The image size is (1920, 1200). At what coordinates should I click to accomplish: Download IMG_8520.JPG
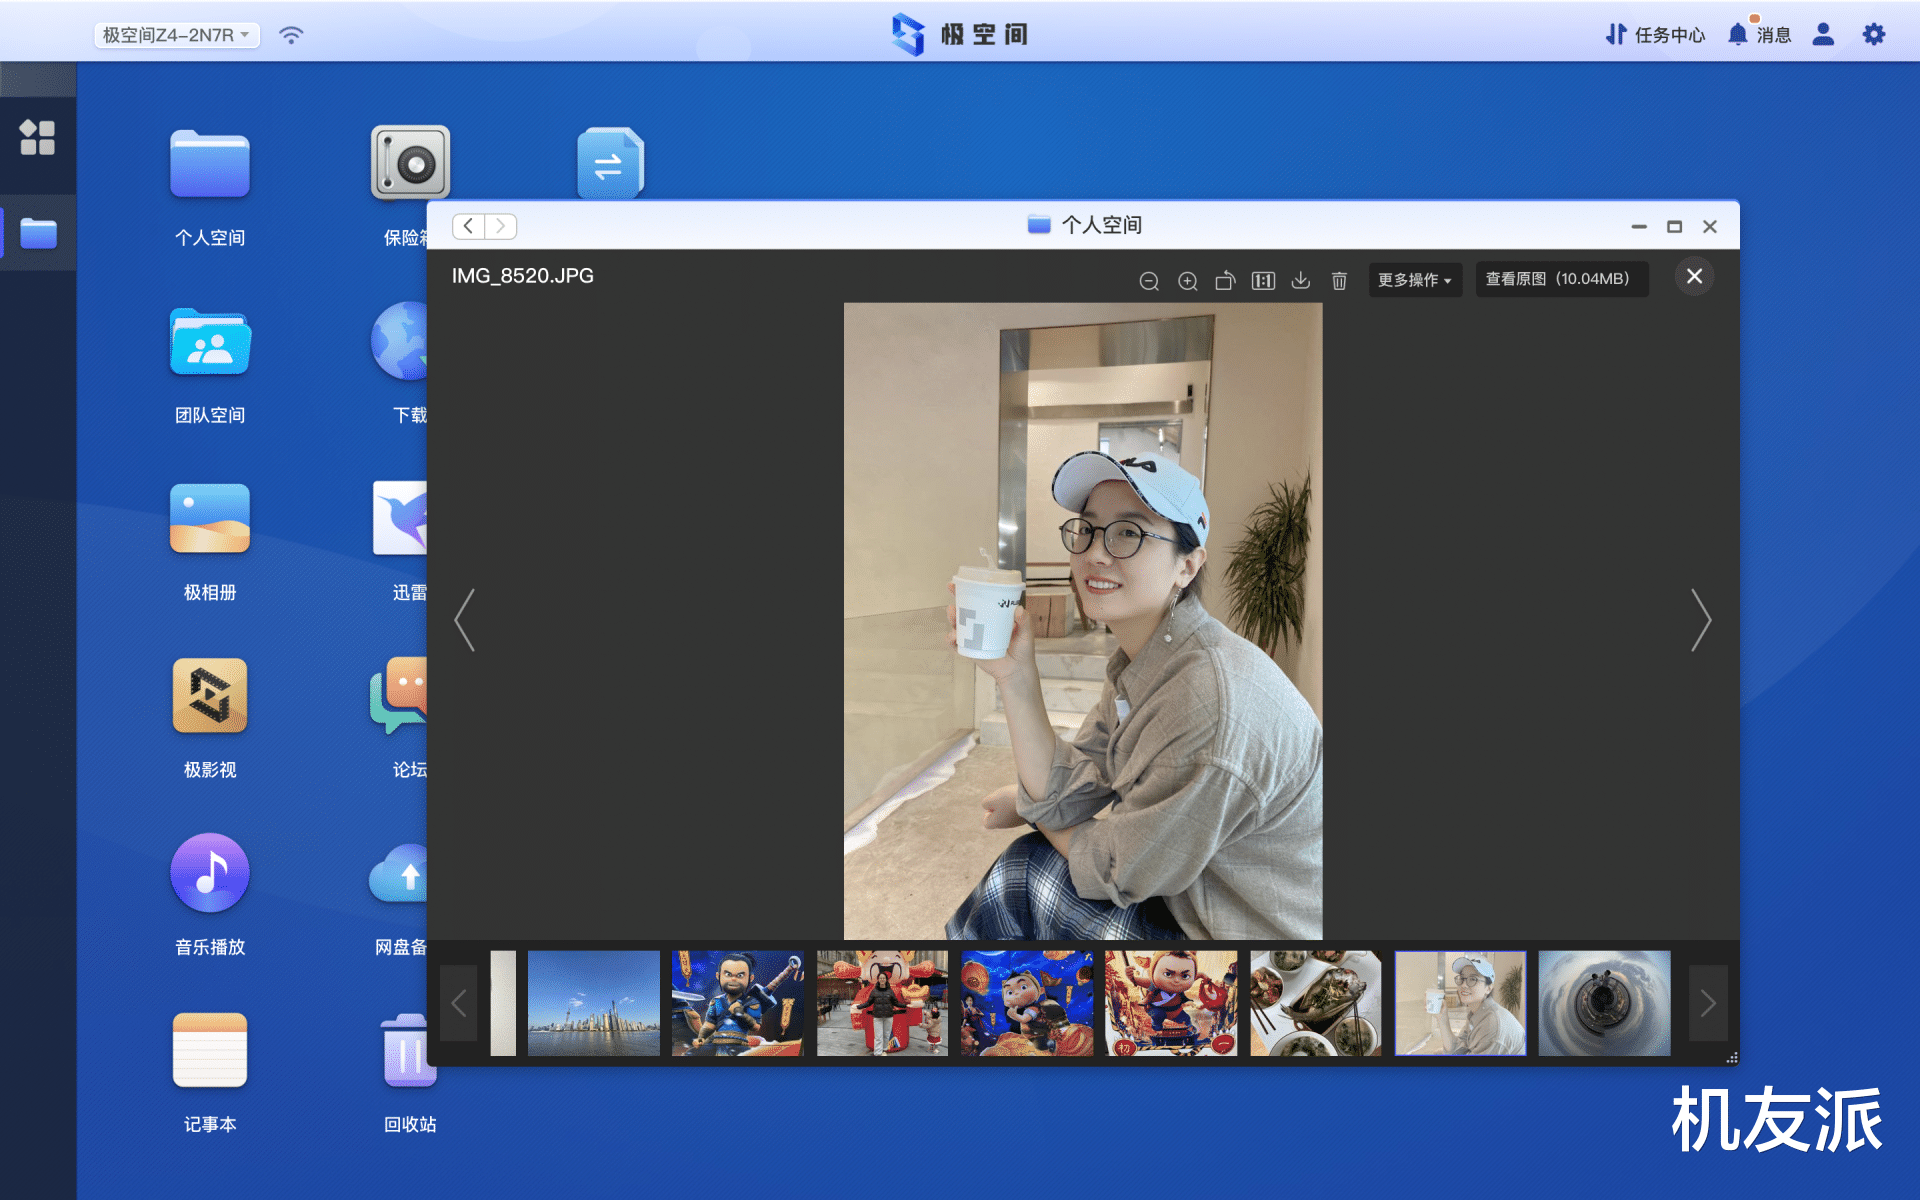(1301, 281)
